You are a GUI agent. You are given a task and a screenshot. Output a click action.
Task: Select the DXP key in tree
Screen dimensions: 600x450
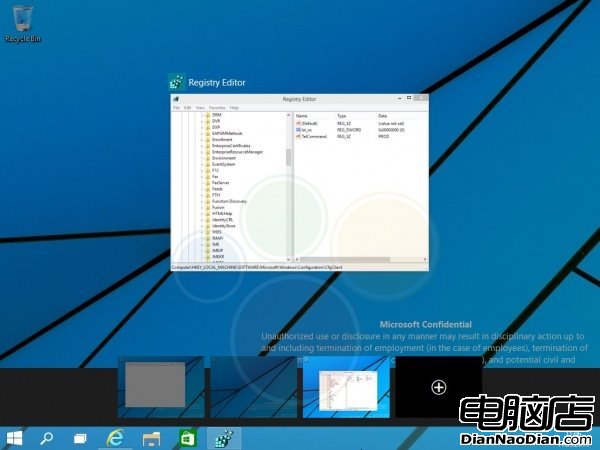click(x=216, y=127)
